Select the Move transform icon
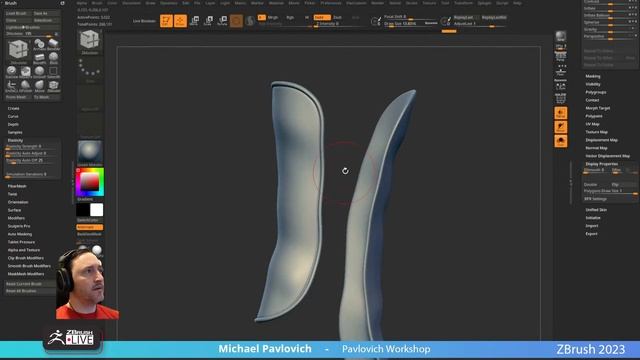The width and height of the screenshot is (640, 360). pos(194,20)
